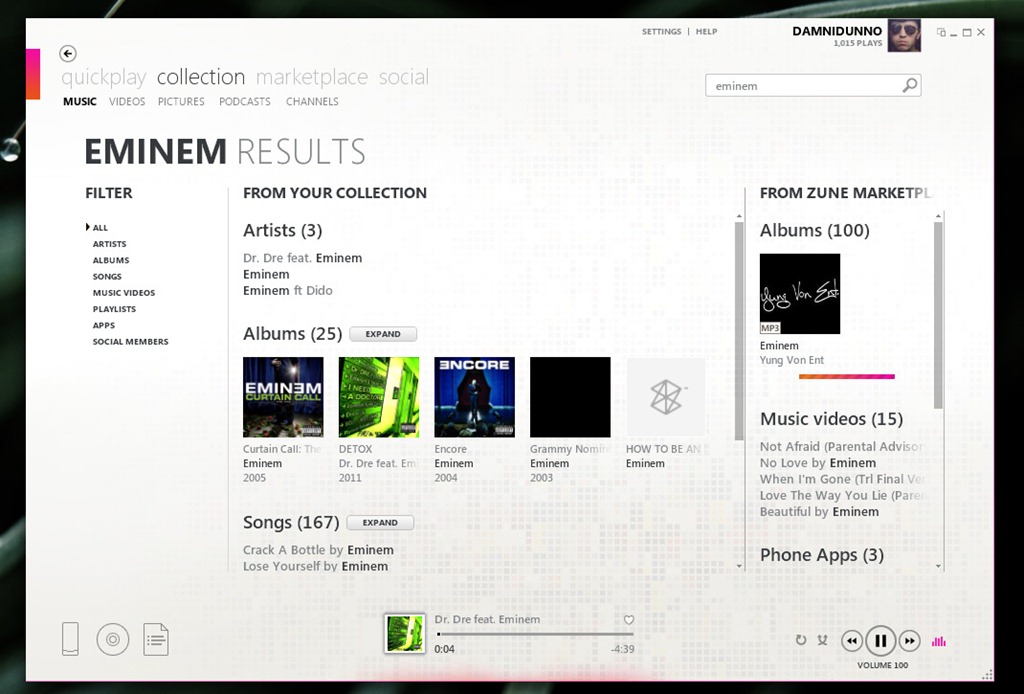Screen dimensions: 1024x694
Task: Click the back arrow button
Action: coord(68,54)
